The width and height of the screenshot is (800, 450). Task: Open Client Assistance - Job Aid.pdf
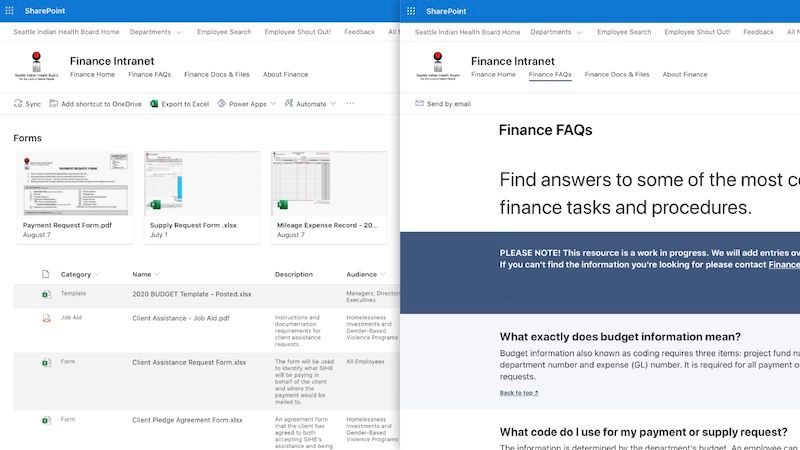point(181,318)
